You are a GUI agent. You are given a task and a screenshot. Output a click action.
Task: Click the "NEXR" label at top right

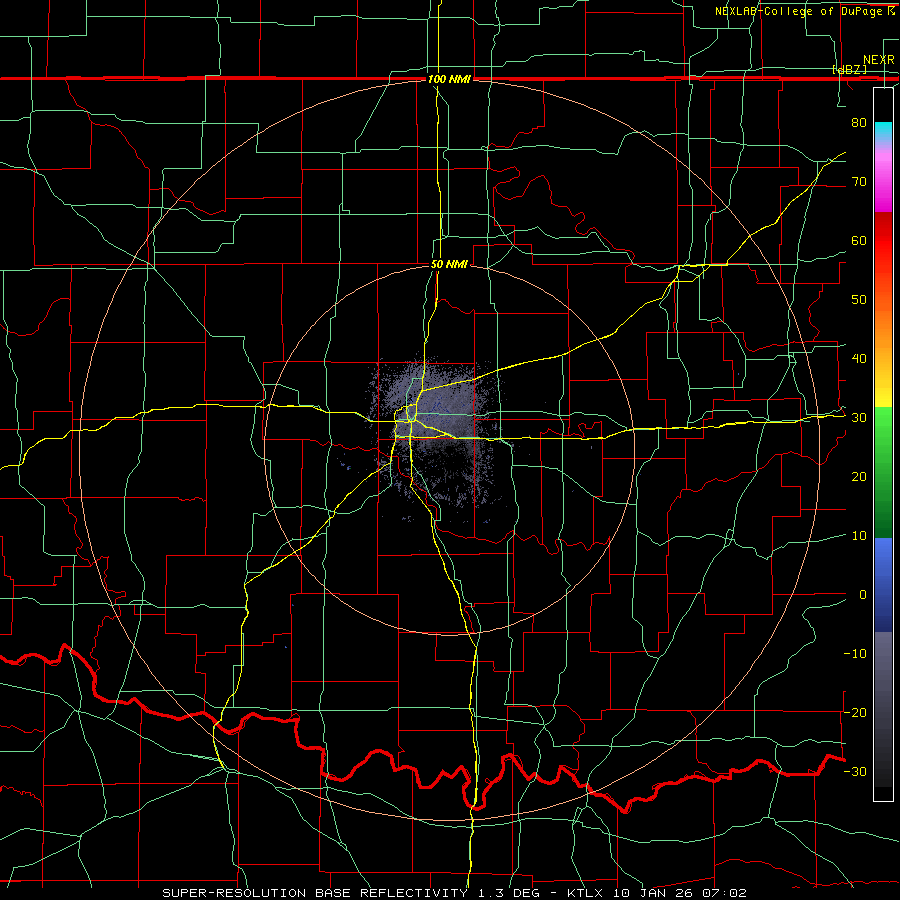point(879,60)
